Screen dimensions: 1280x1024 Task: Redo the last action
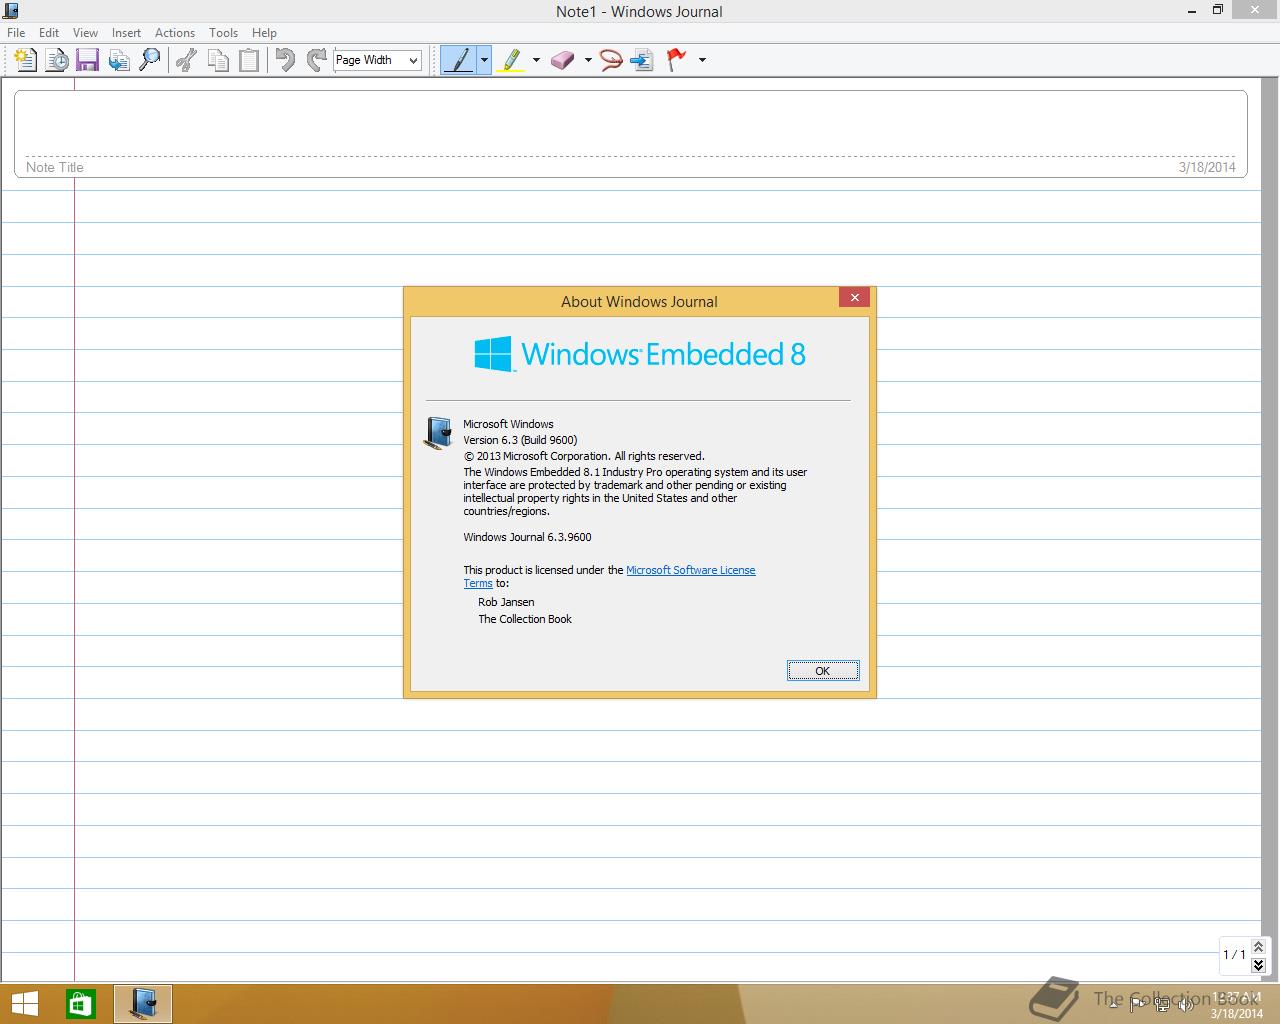(x=316, y=60)
